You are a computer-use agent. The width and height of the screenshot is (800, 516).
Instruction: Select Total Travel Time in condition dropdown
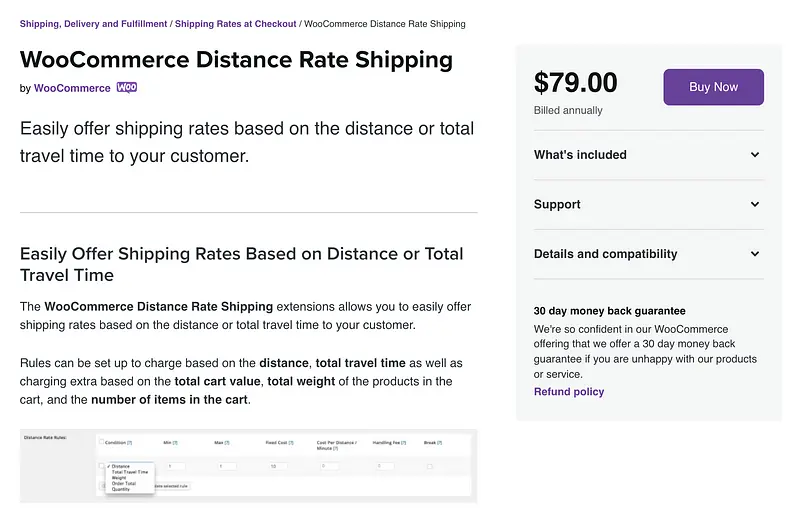(130, 471)
